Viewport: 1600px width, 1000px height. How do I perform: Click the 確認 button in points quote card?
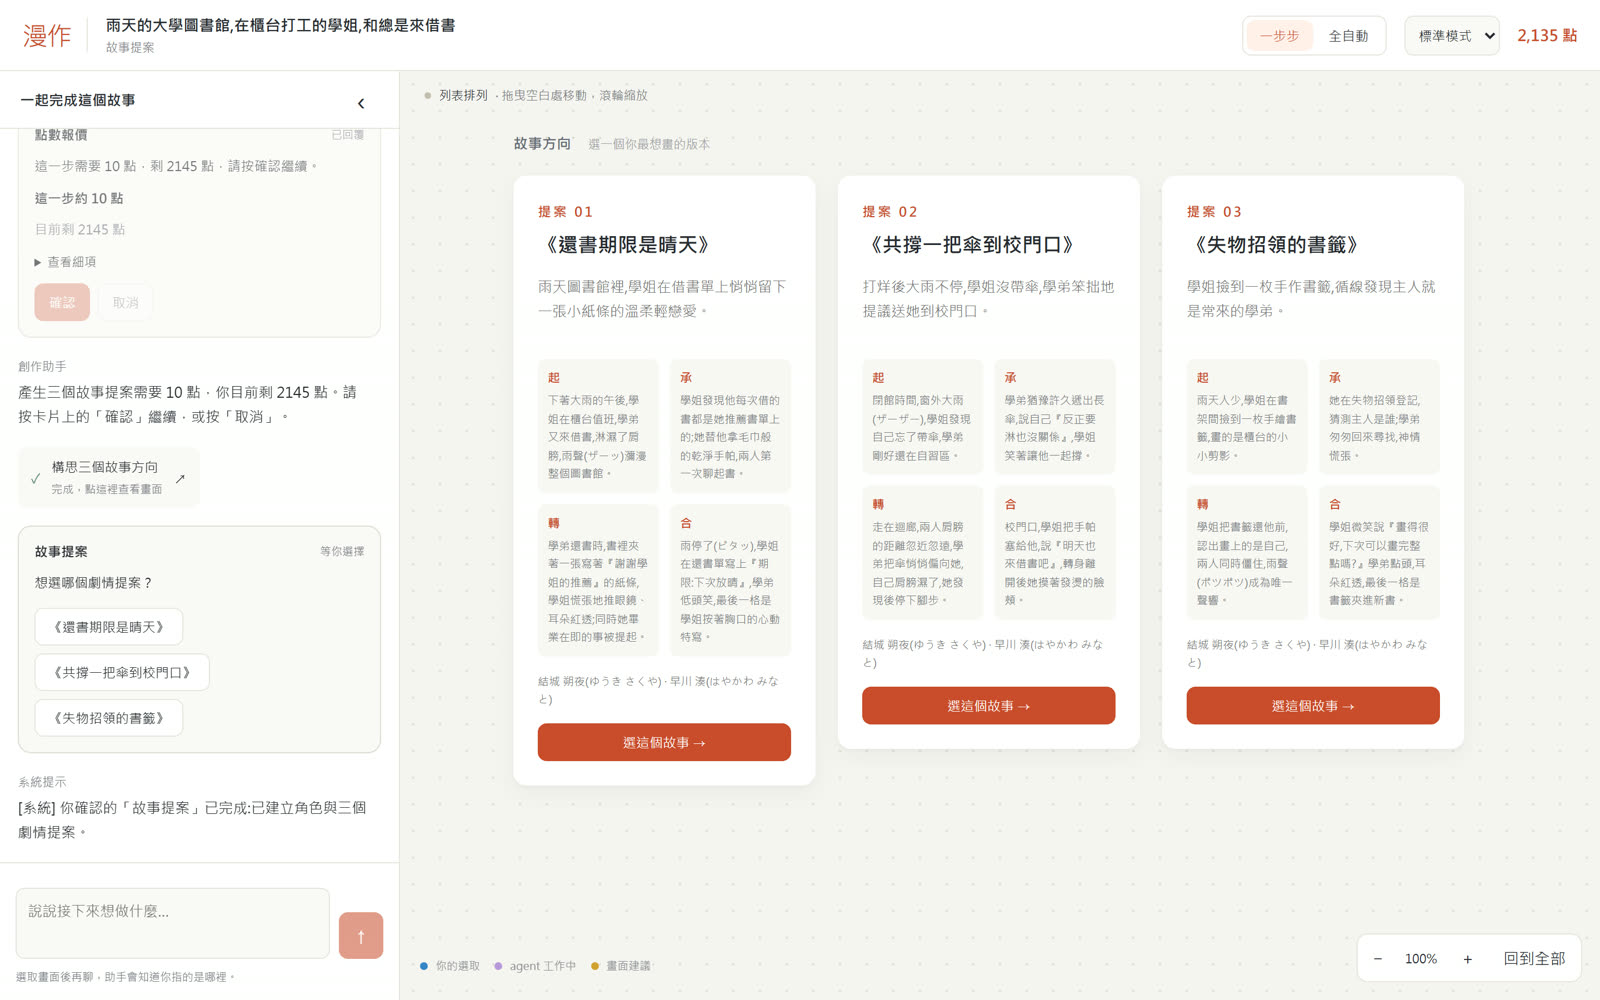click(x=62, y=302)
